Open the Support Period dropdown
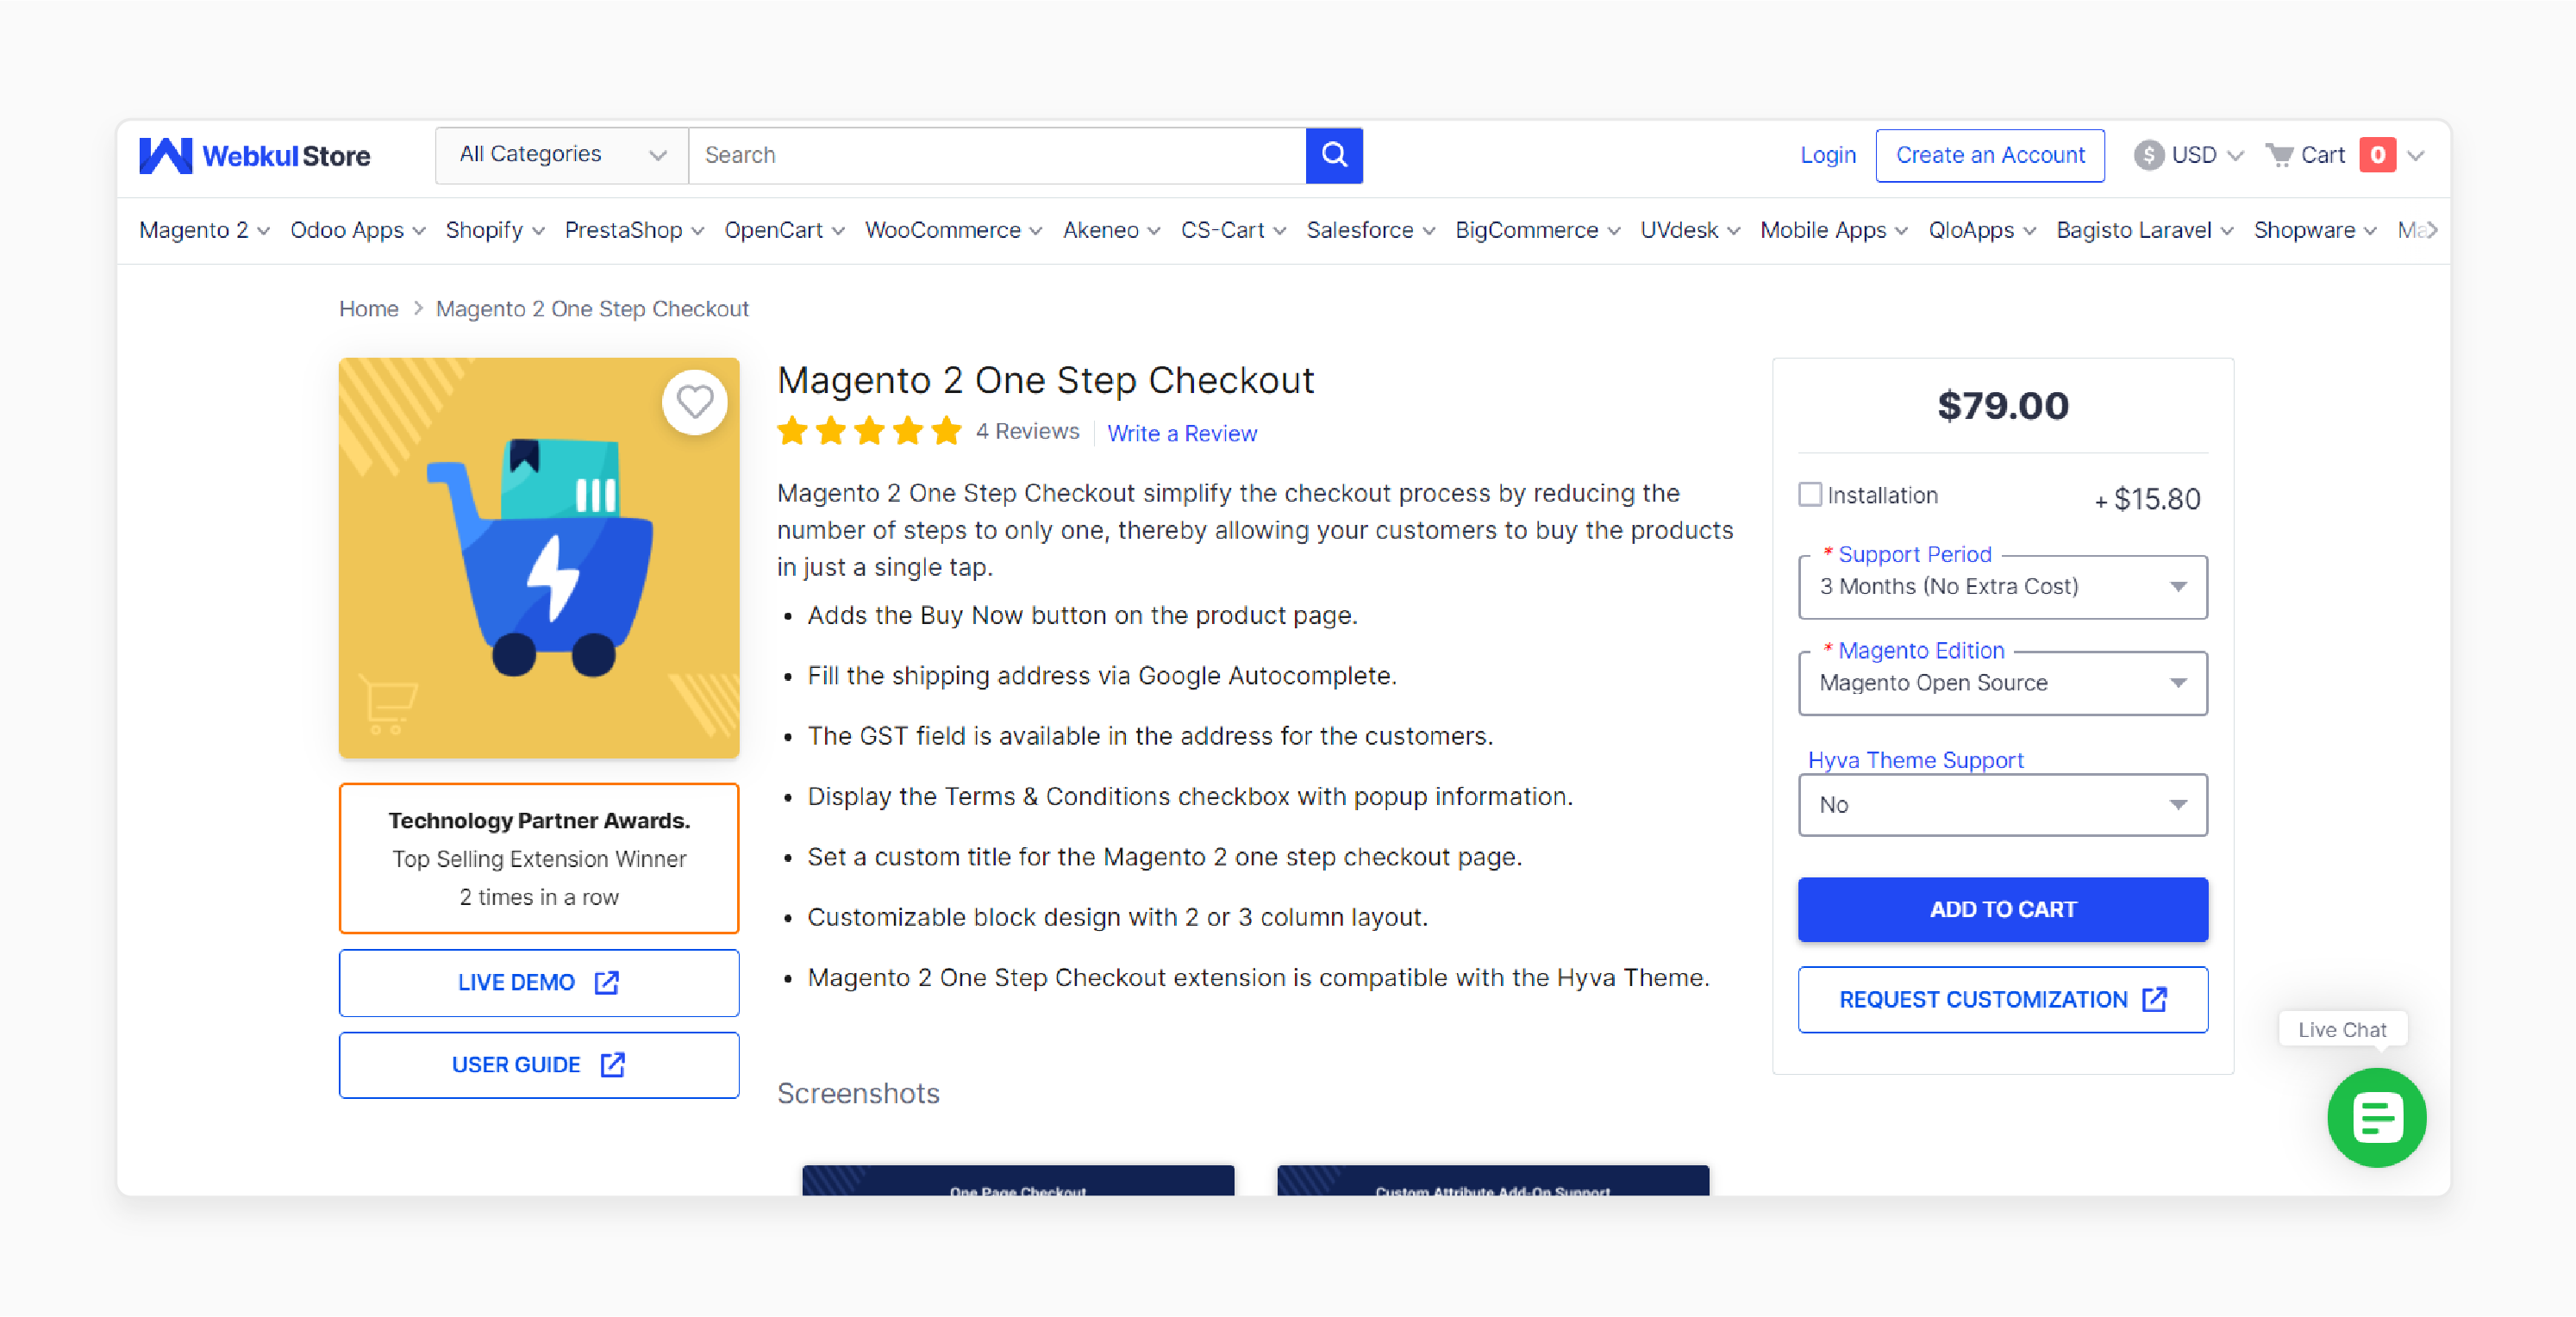 2002,587
